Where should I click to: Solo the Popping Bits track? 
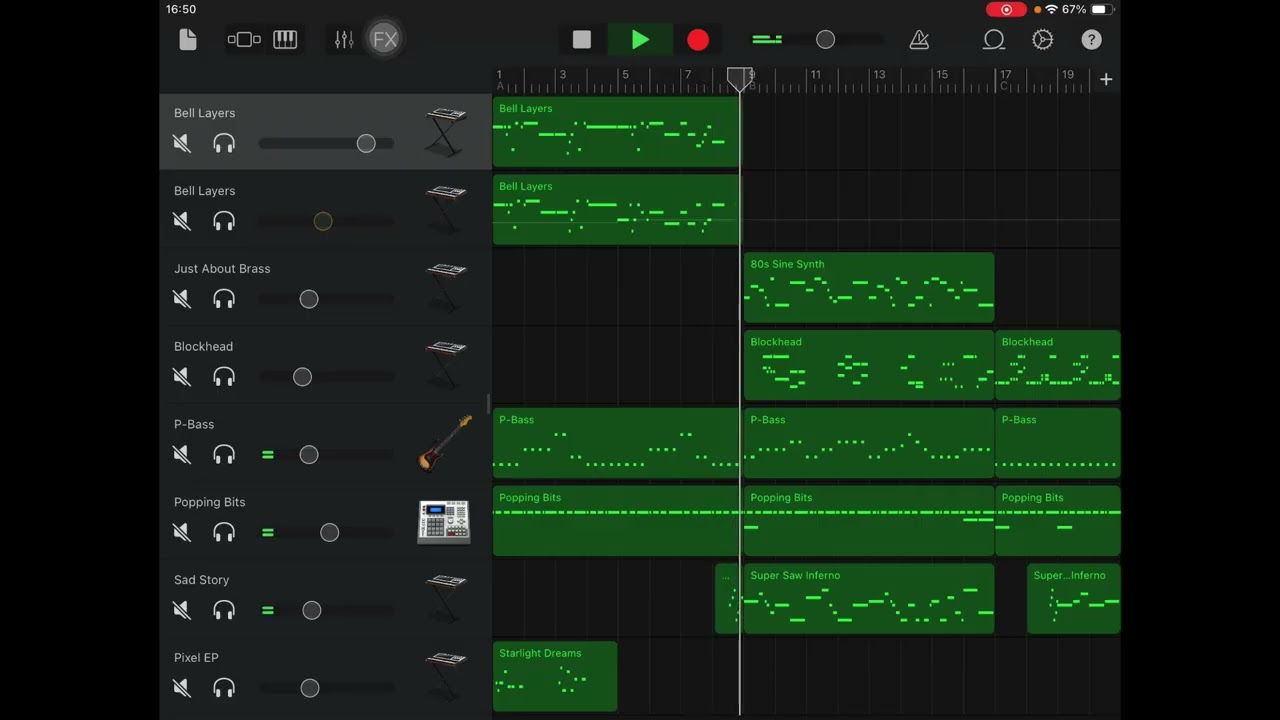tap(224, 533)
